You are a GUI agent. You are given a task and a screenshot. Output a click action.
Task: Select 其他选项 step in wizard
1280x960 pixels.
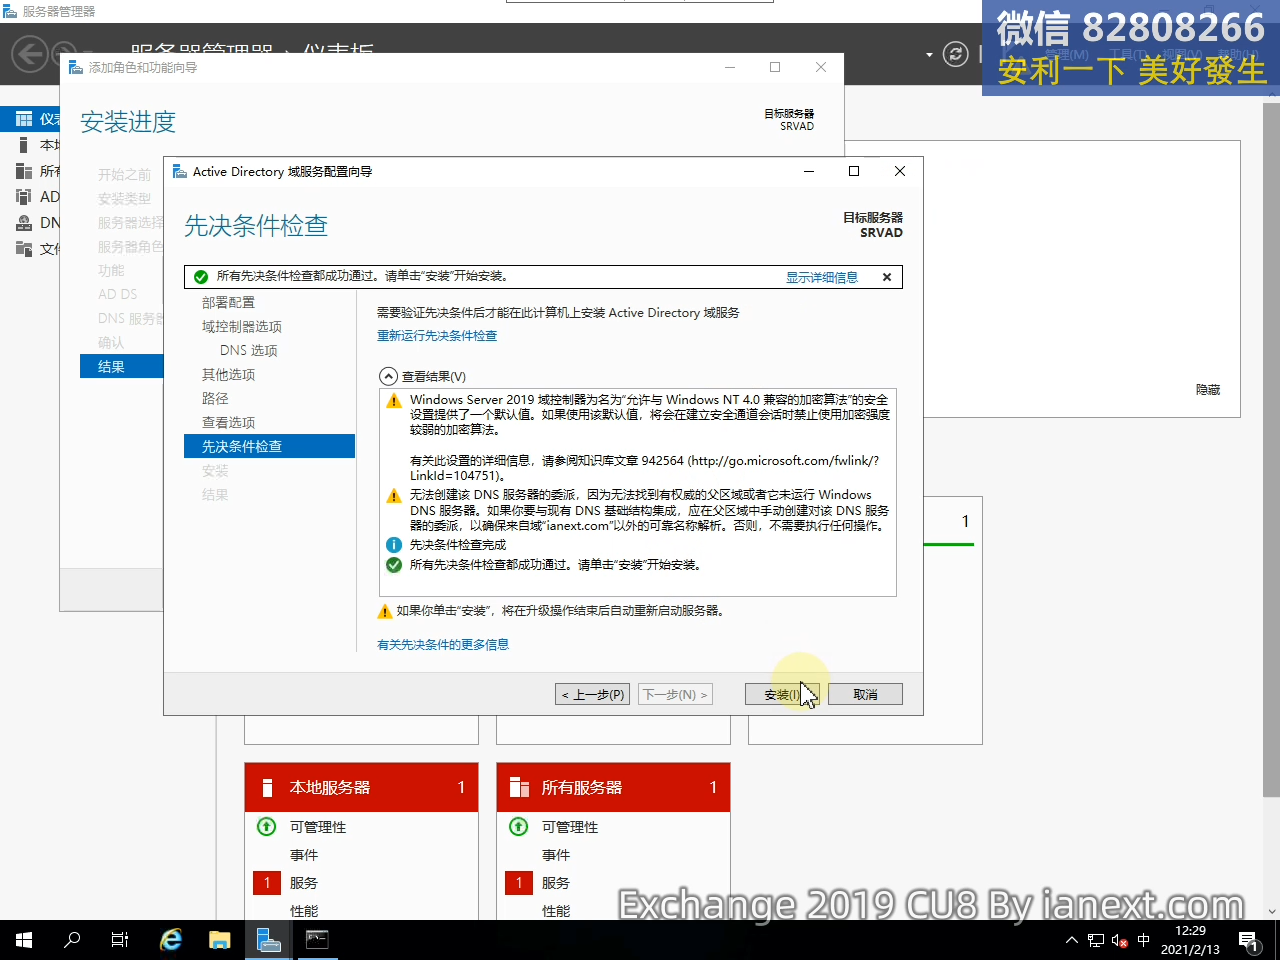pyautogui.click(x=229, y=374)
